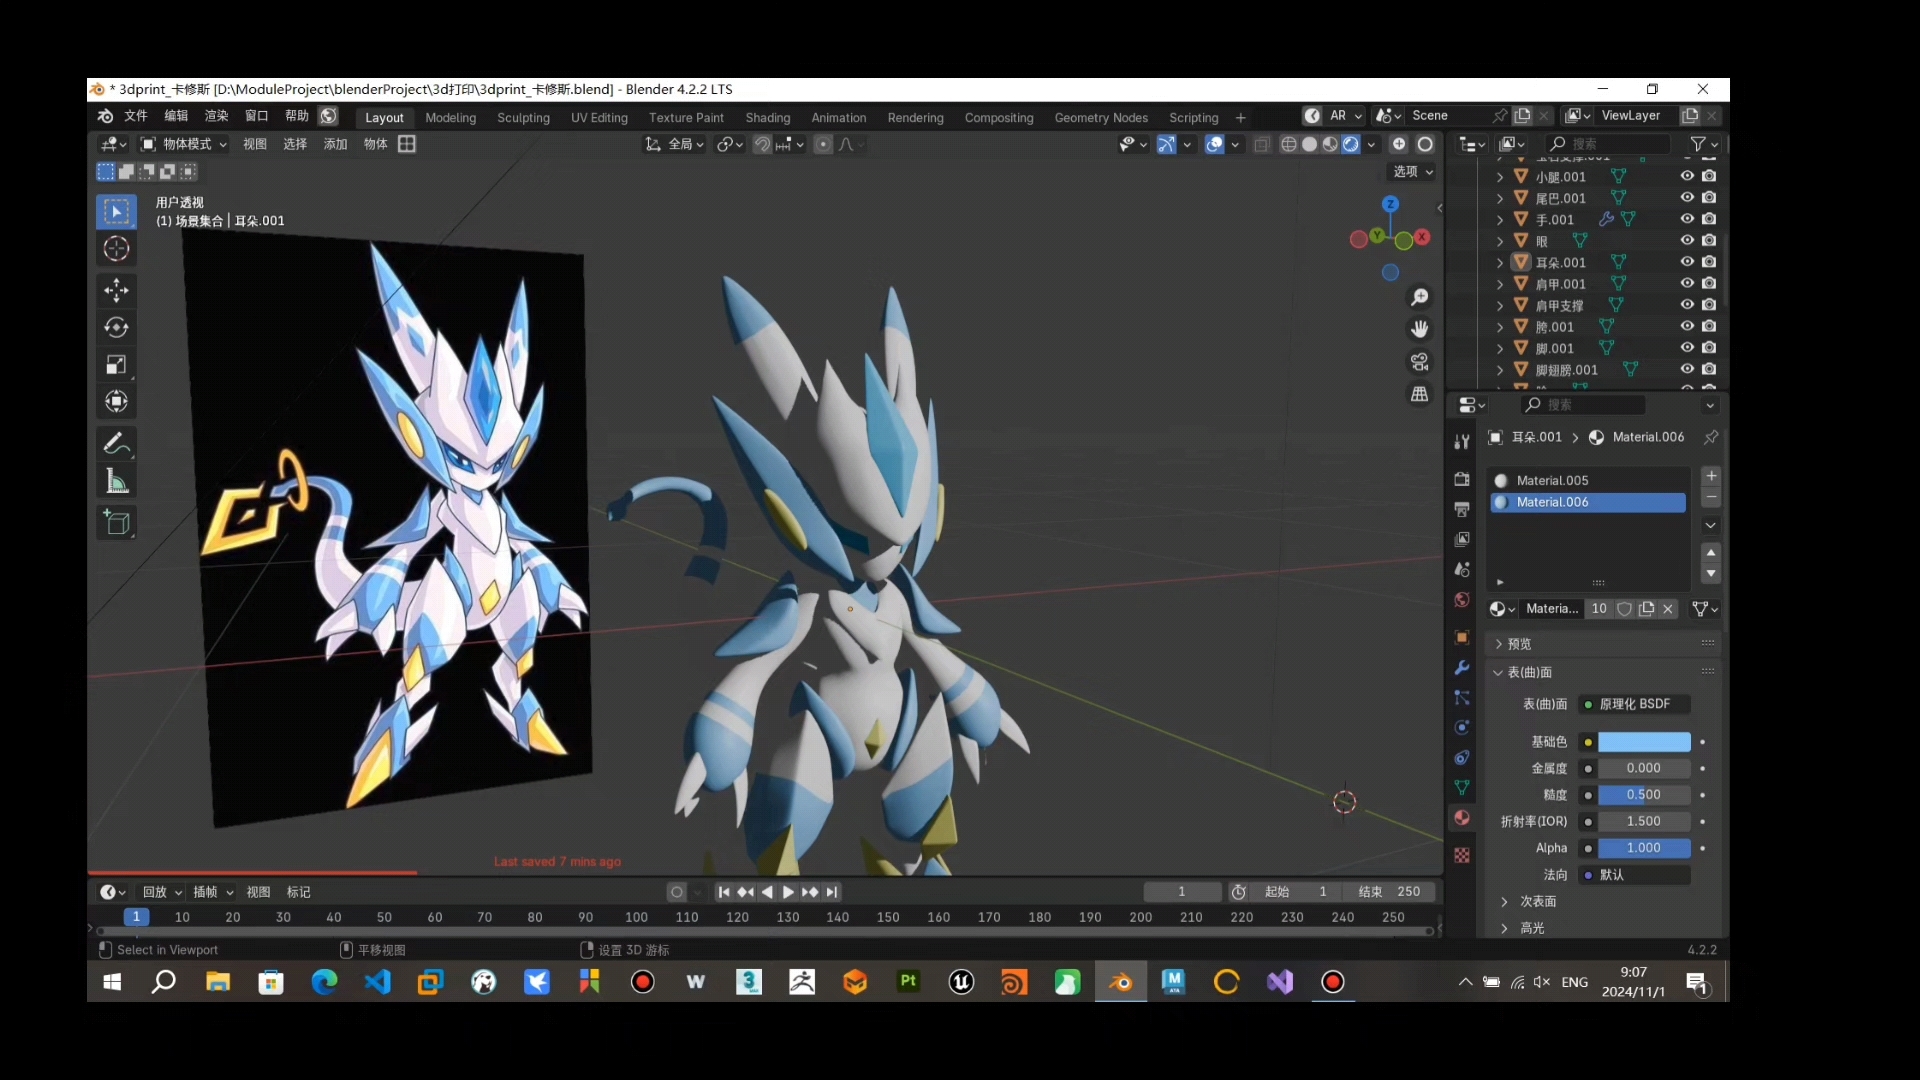The height and width of the screenshot is (1080, 1920).
Task: Click the remove material slot minus button
Action: coord(1711,497)
